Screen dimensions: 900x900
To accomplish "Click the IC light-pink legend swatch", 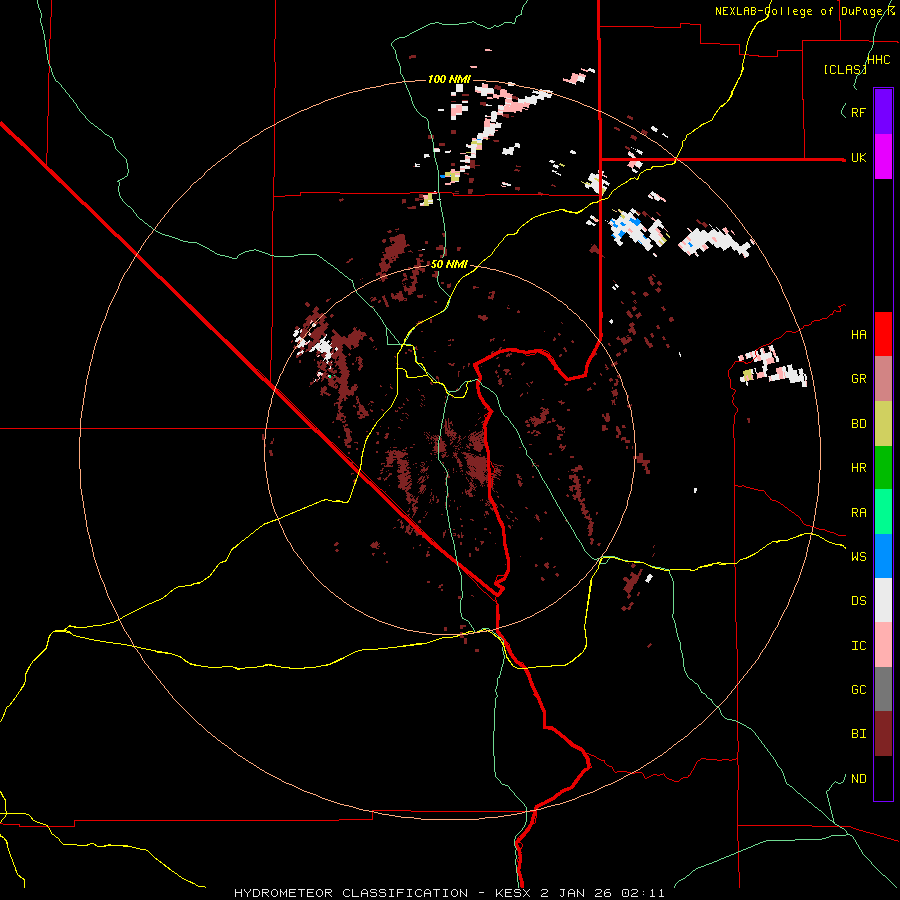I will [x=883, y=645].
